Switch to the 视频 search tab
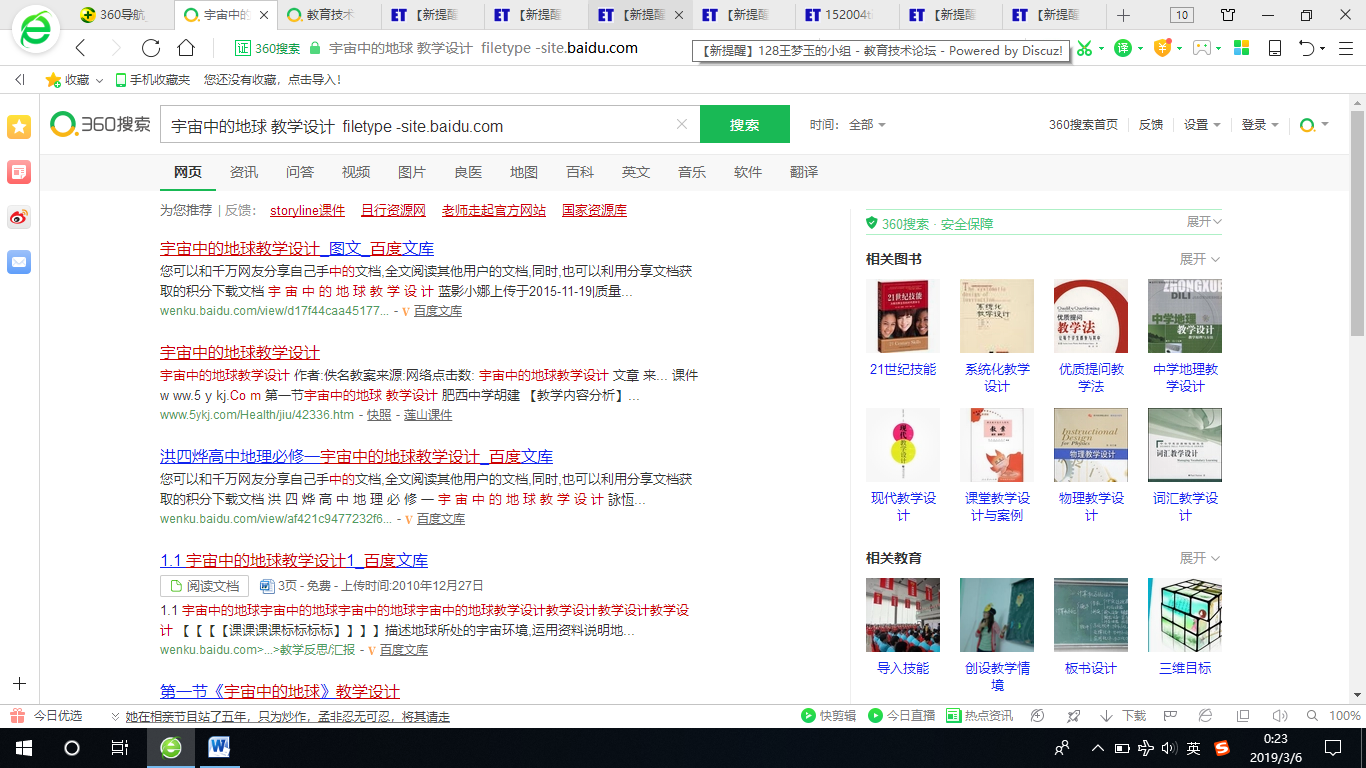Viewport: 1366px width, 768px height. tap(356, 172)
